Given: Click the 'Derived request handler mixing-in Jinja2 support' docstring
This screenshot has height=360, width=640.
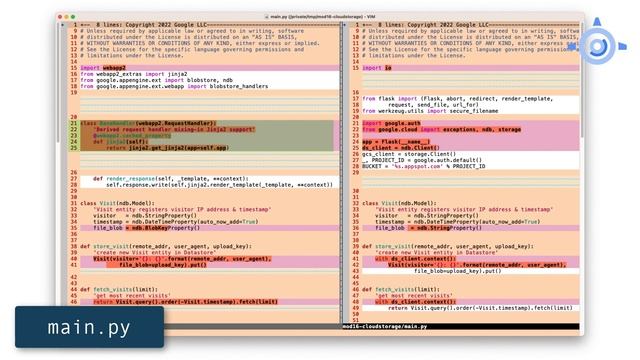Looking at the screenshot, I should tap(174, 129).
